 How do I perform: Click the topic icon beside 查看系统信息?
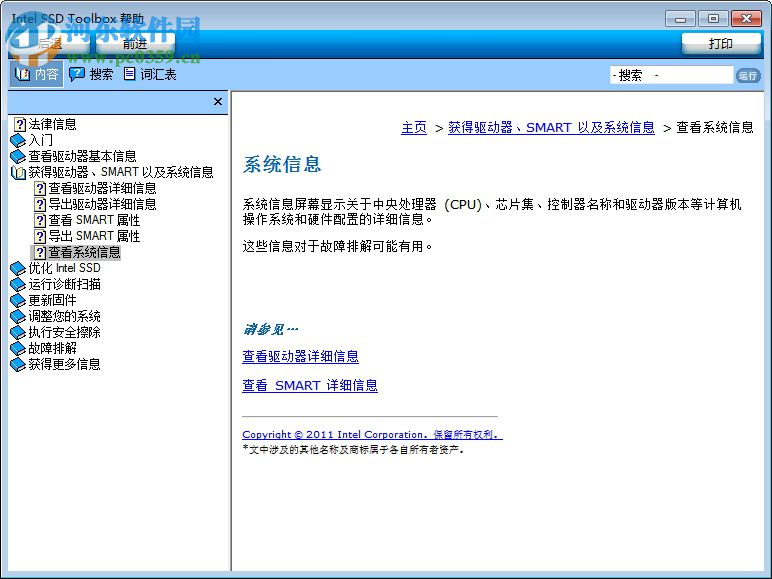[40, 253]
